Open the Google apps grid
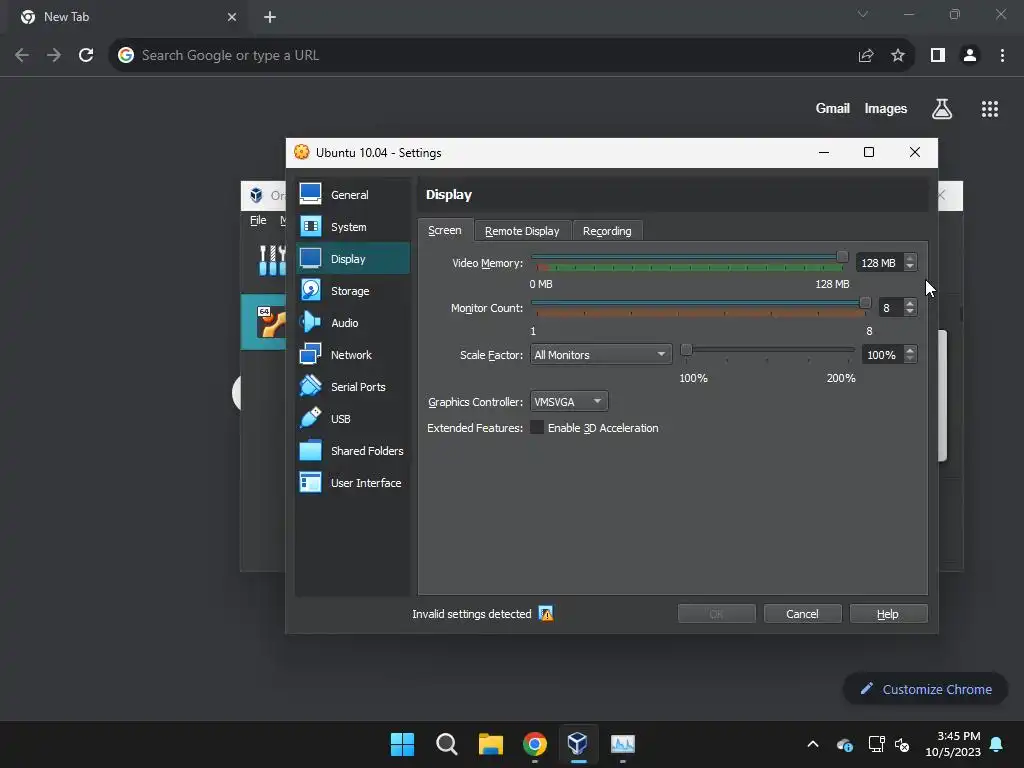The width and height of the screenshot is (1024, 768). (x=989, y=109)
